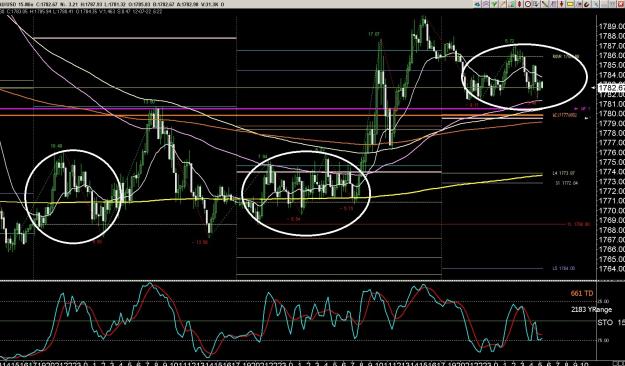Click the STO 15 stochastic label
The width and height of the screenshot is (625, 366).
pyautogui.click(x=611, y=322)
